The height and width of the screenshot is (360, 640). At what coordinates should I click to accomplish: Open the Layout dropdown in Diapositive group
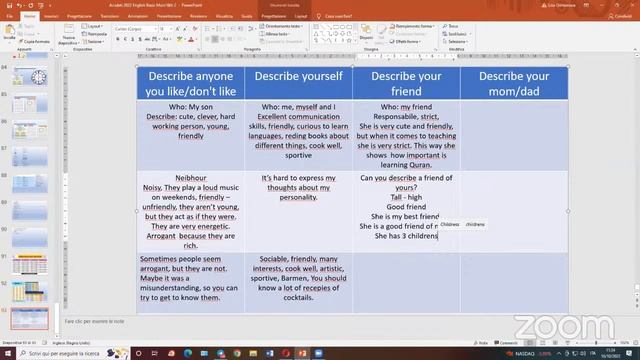(x=92, y=26)
